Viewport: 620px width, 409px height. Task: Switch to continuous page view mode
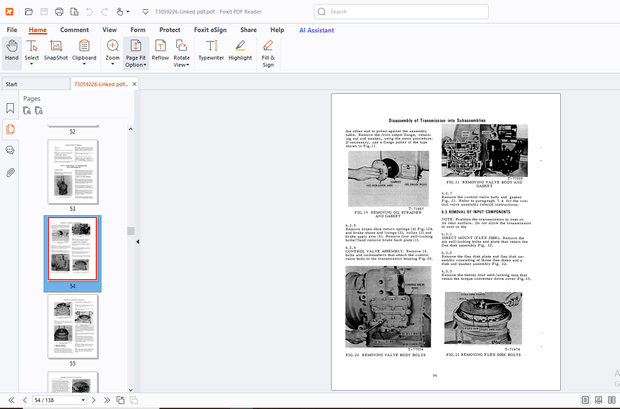tap(599, 400)
